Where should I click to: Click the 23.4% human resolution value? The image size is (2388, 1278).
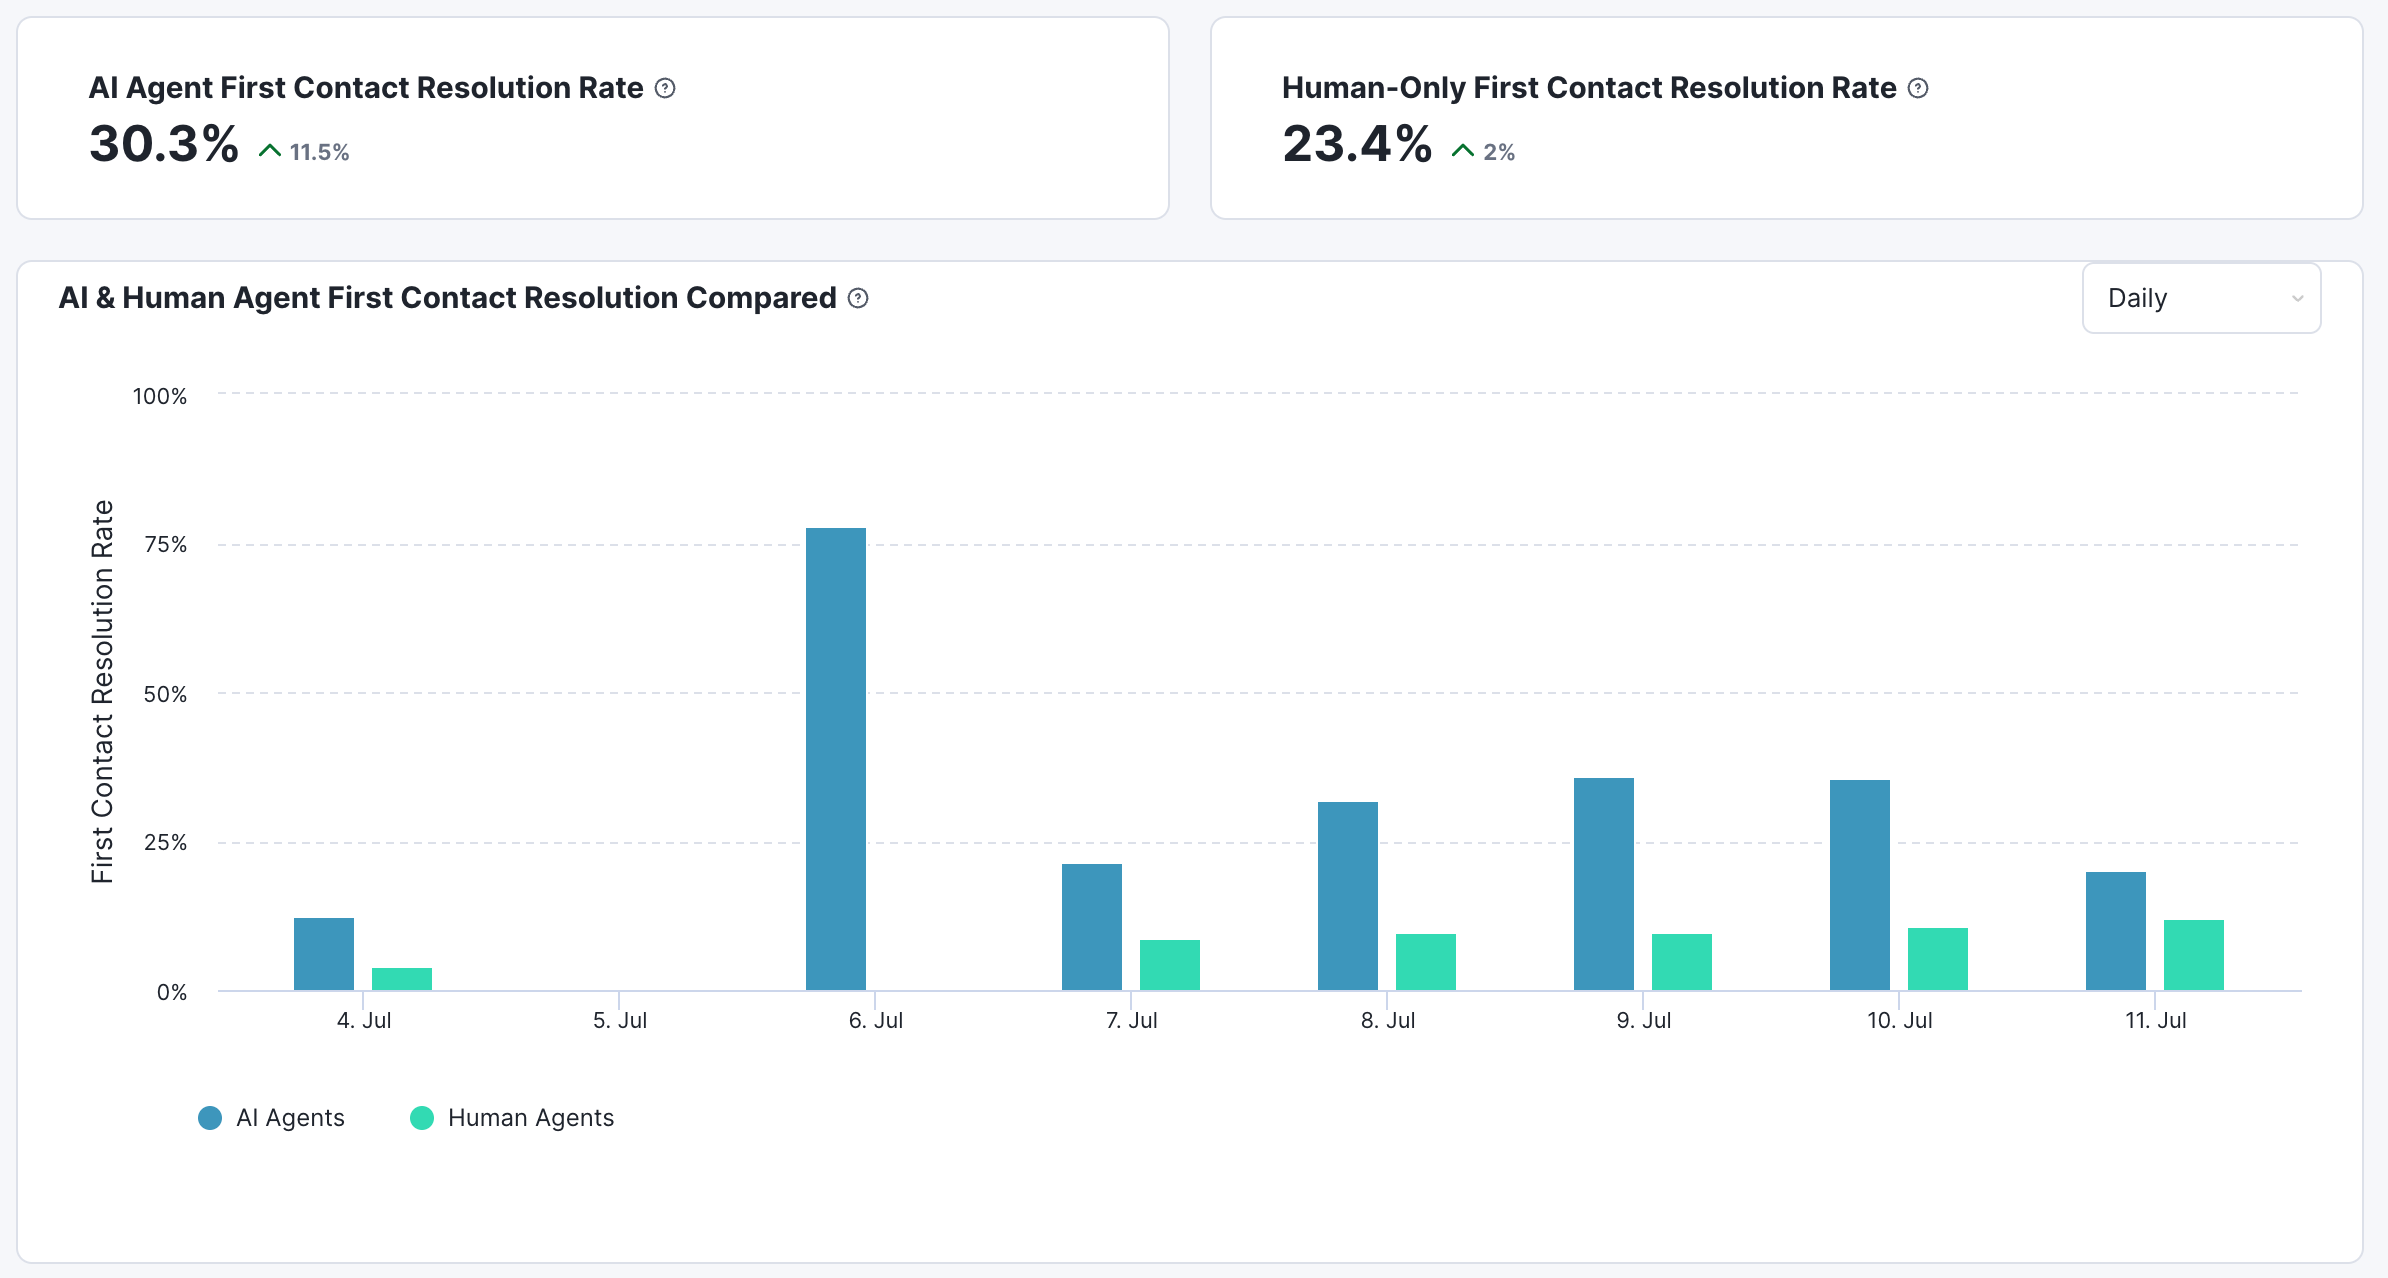click(x=1357, y=144)
